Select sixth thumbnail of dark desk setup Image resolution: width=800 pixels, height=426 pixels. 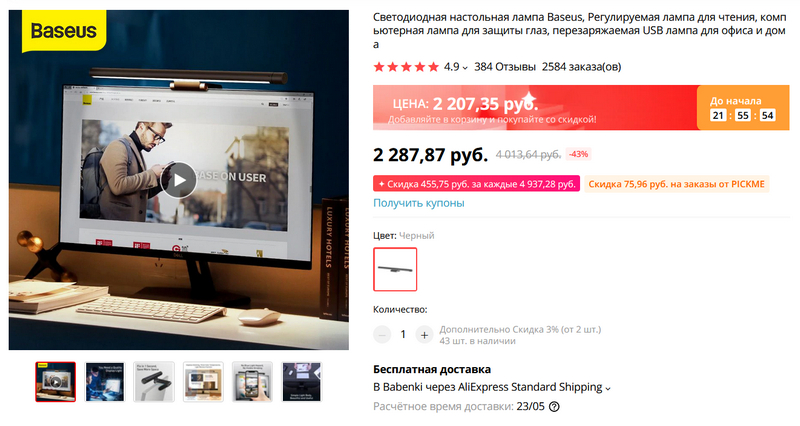point(302,382)
